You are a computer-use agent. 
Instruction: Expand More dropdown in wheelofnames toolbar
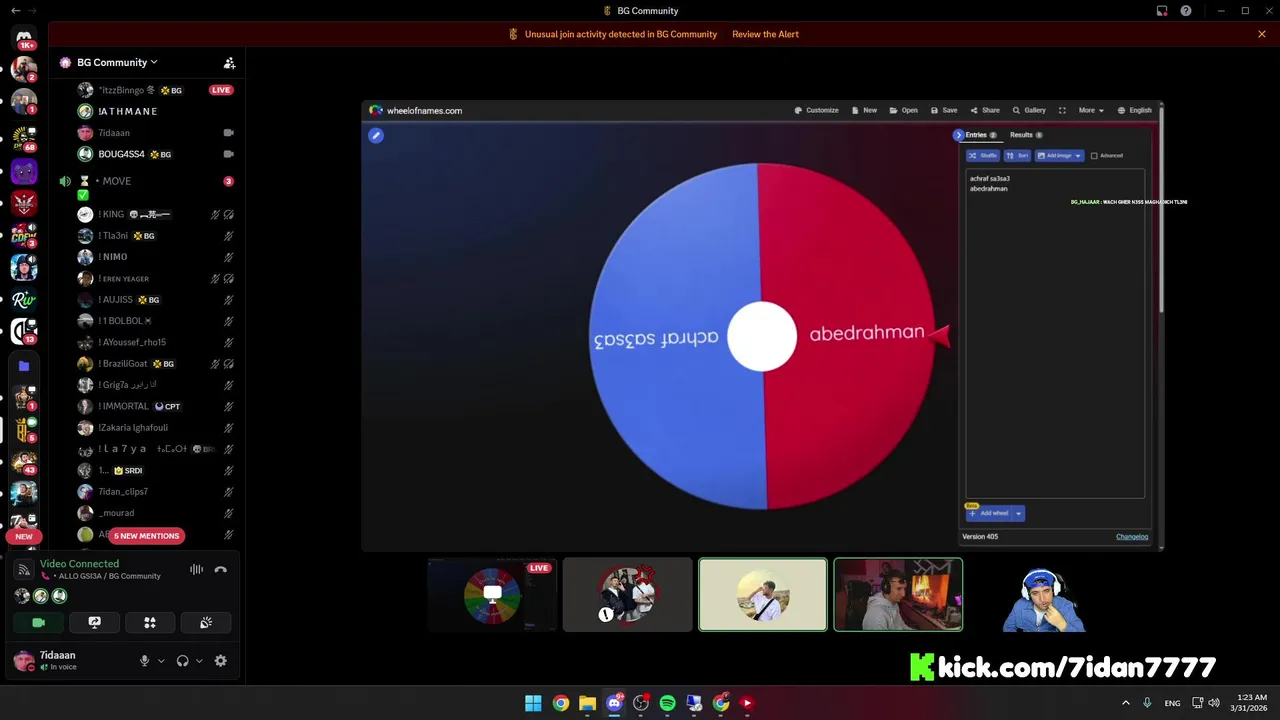(x=1091, y=110)
